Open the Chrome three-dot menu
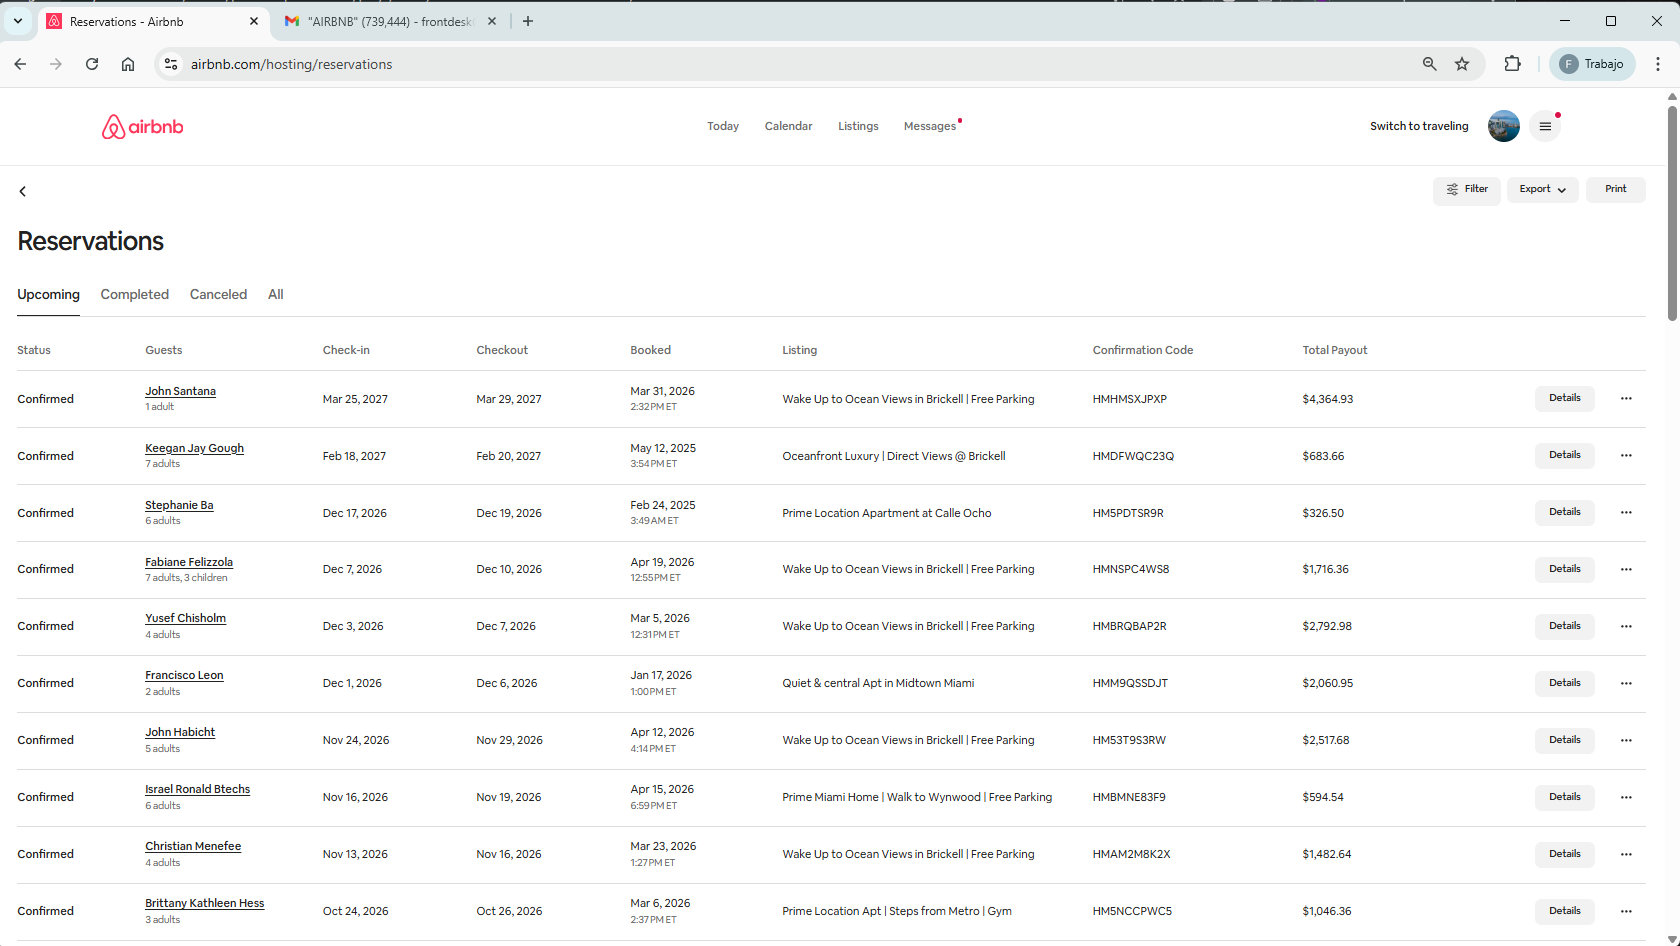Screen dimensions: 1680x946 coord(1658,64)
